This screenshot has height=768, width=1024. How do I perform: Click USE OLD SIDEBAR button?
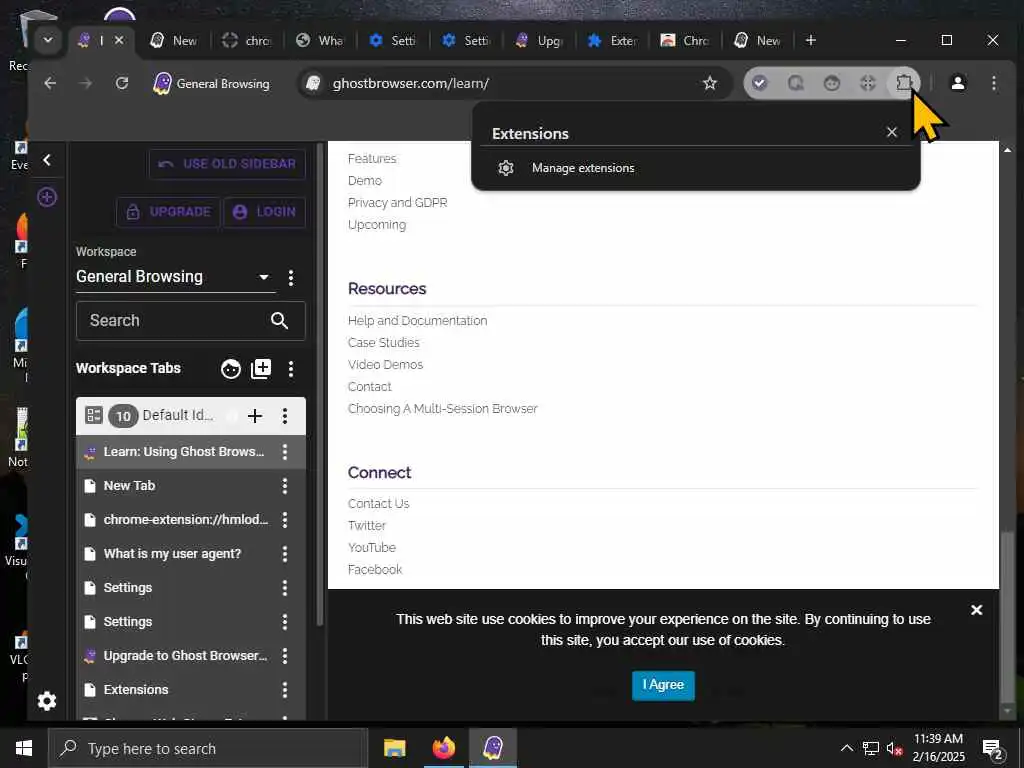point(227,164)
